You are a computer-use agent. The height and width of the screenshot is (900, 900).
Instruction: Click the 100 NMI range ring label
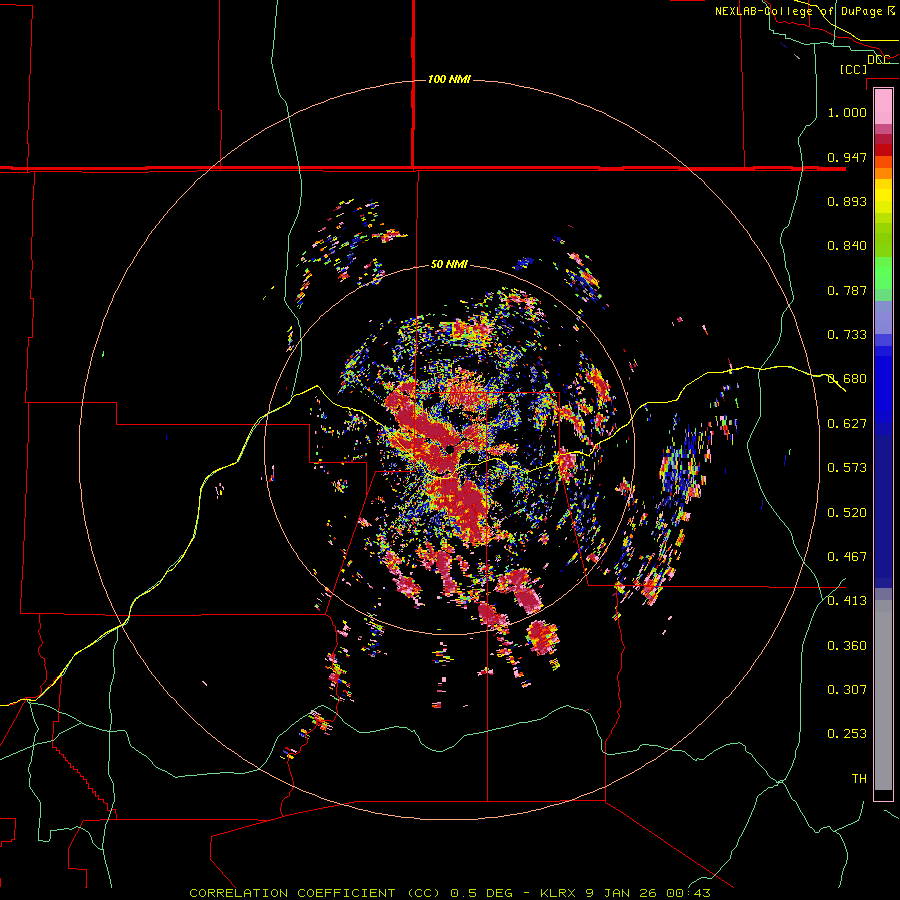[449, 79]
